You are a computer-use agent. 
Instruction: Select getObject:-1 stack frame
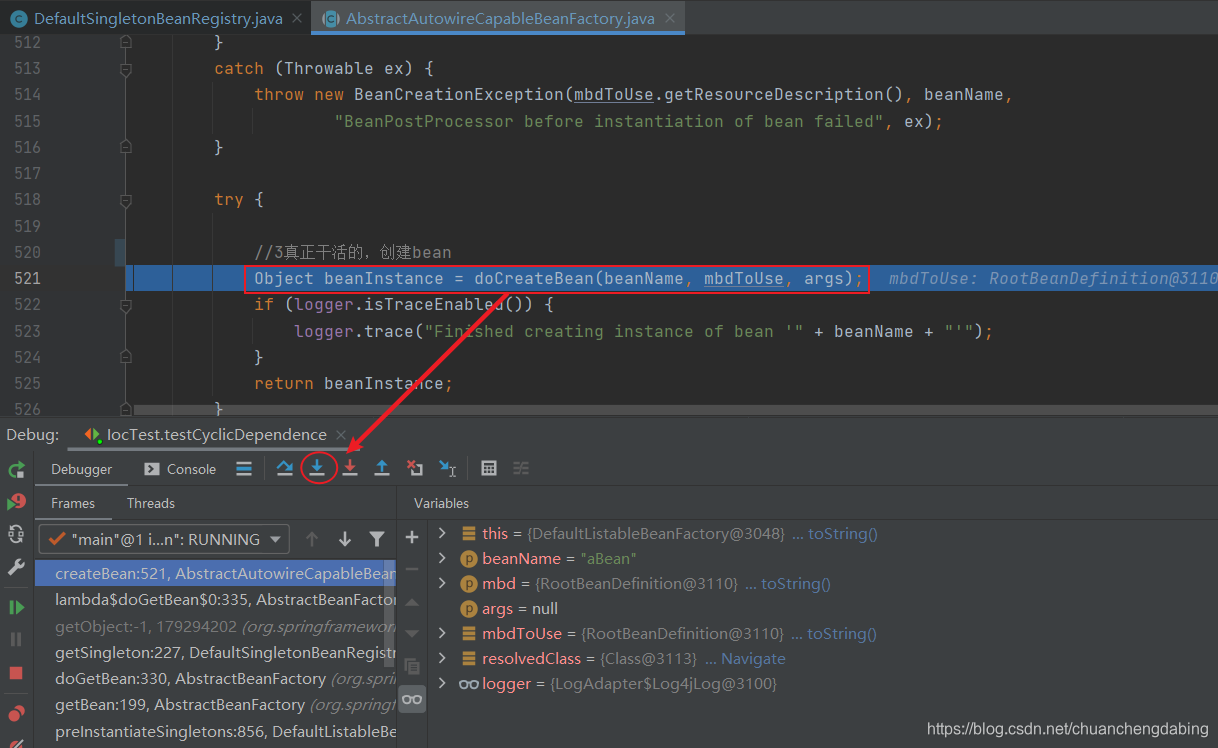[216, 626]
